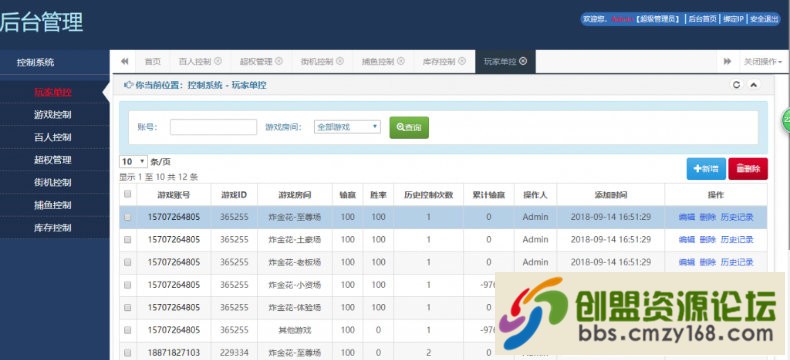This screenshot has height=360, width=790.
Task: Close the 玩家单控 tab with its x icon
Action: [x=523, y=61]
